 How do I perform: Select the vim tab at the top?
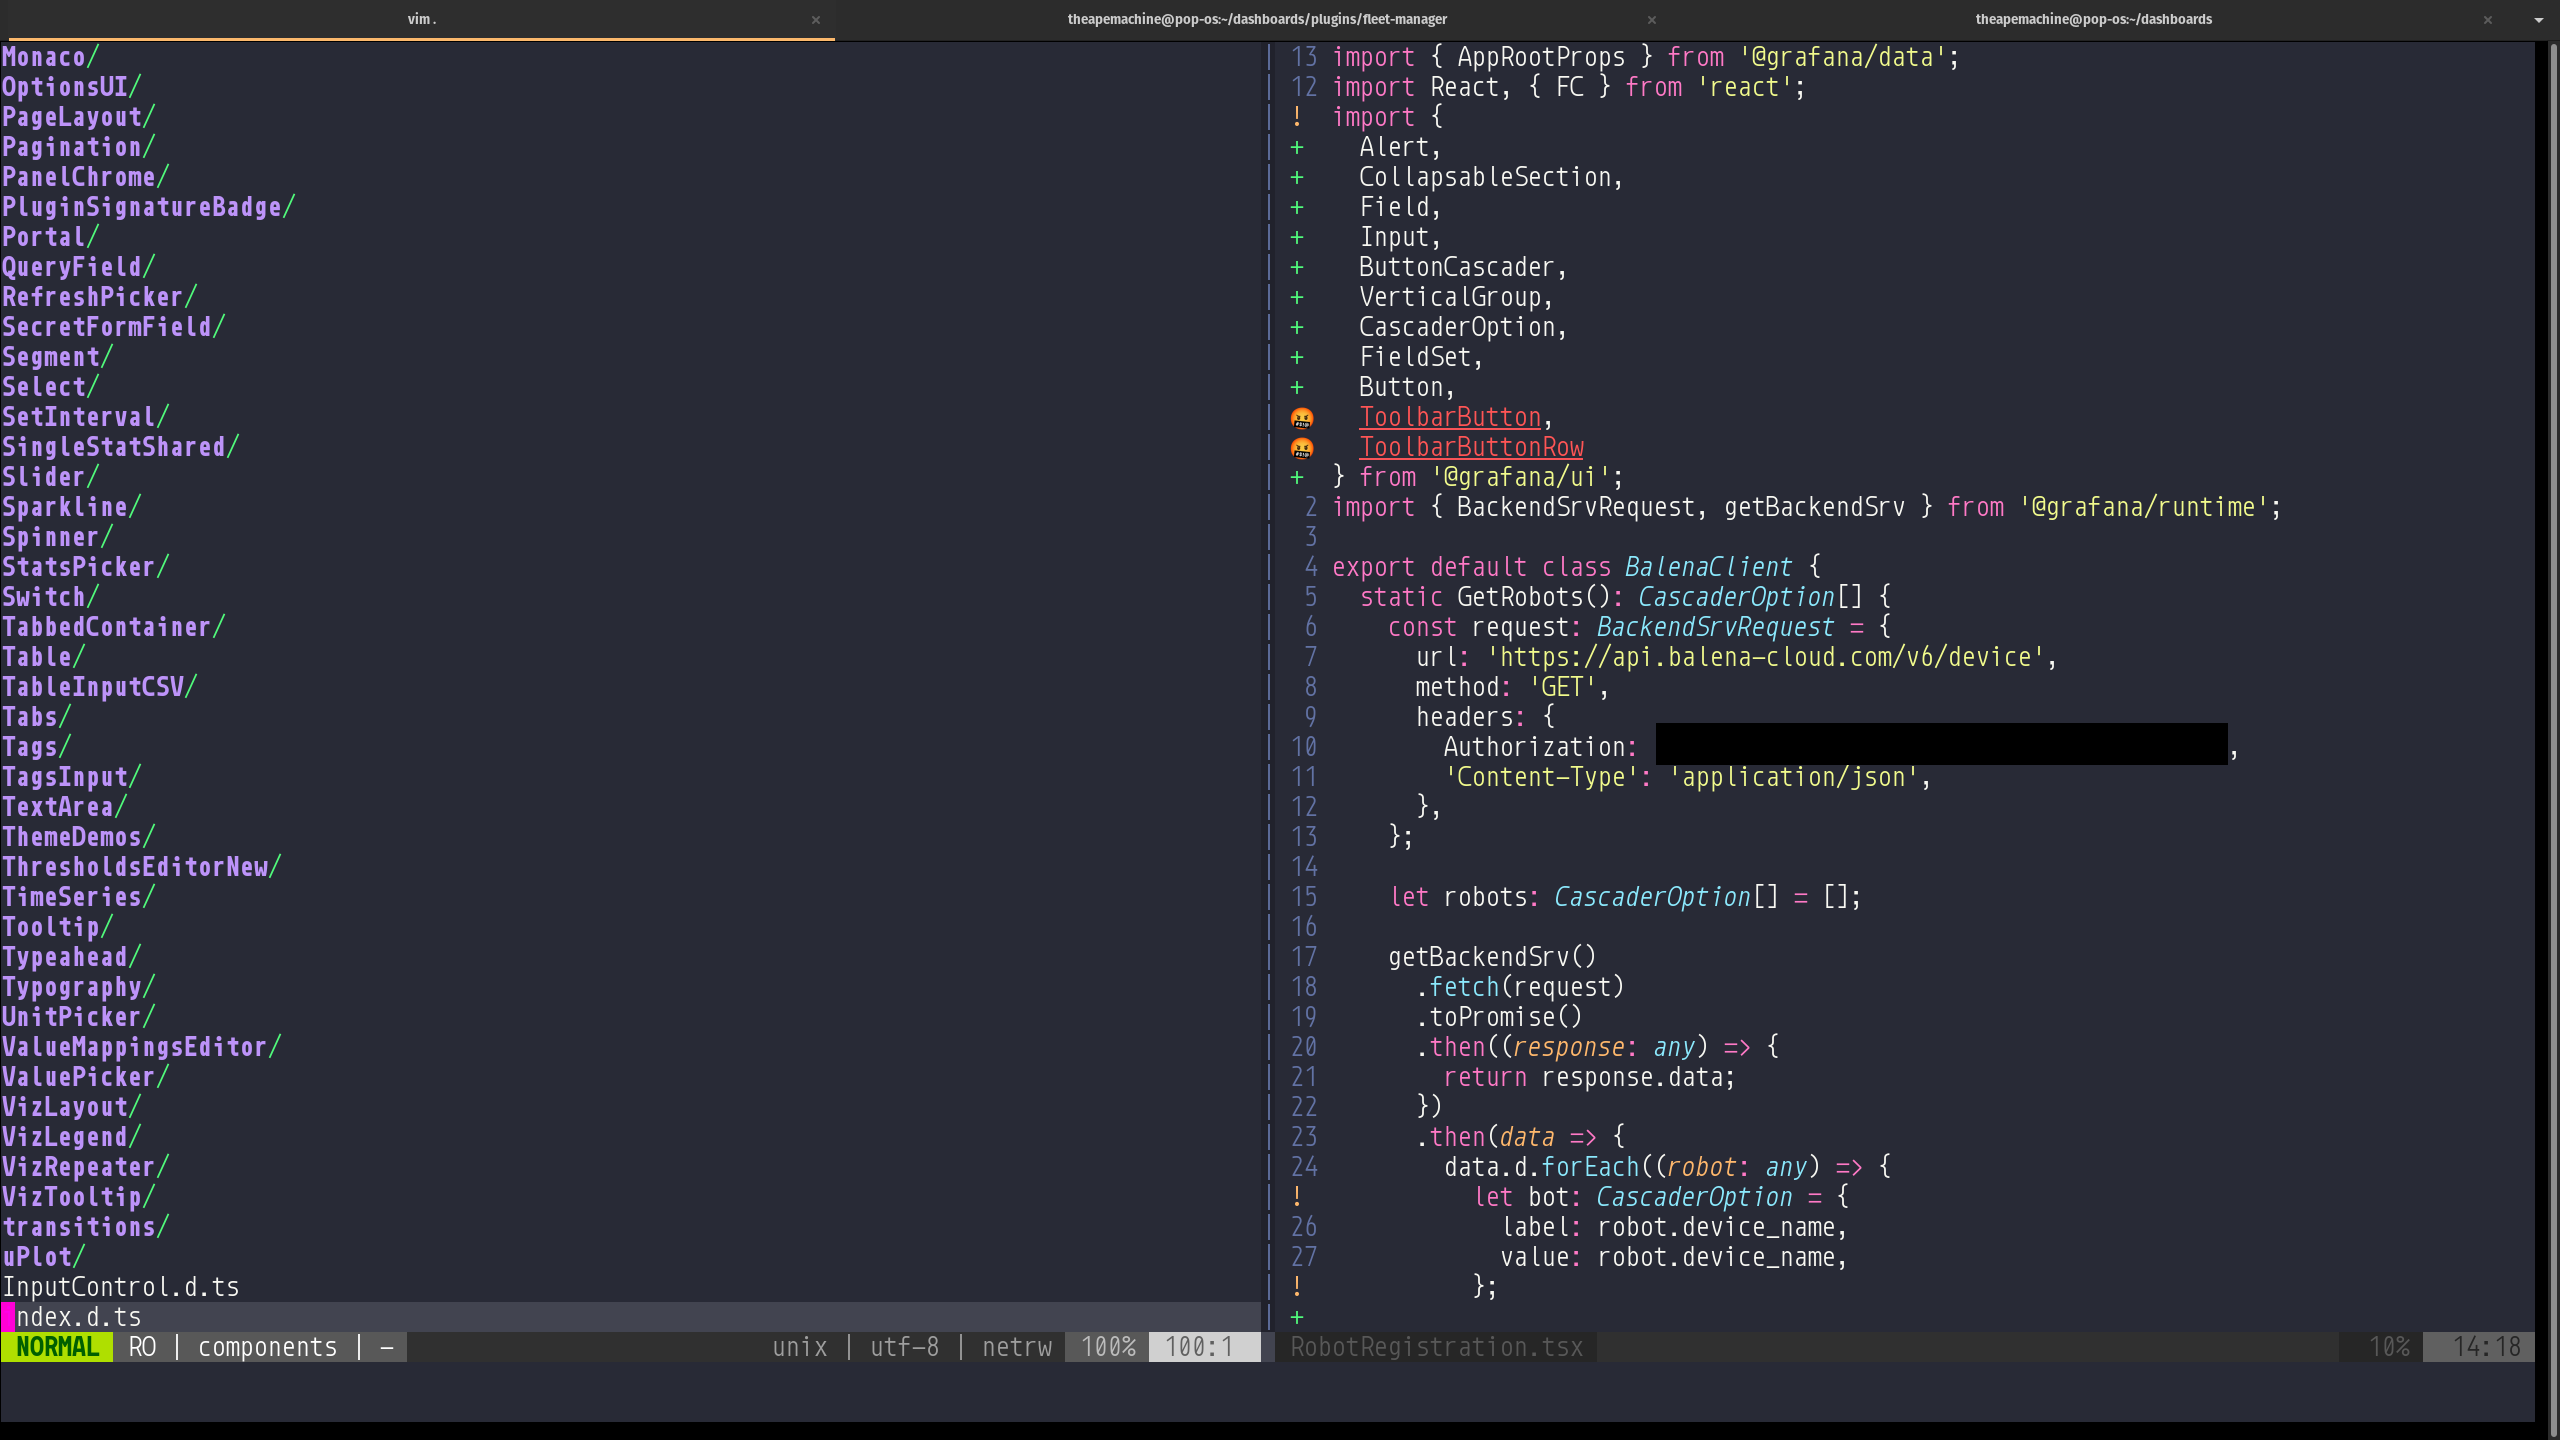[x=418, y=19]
